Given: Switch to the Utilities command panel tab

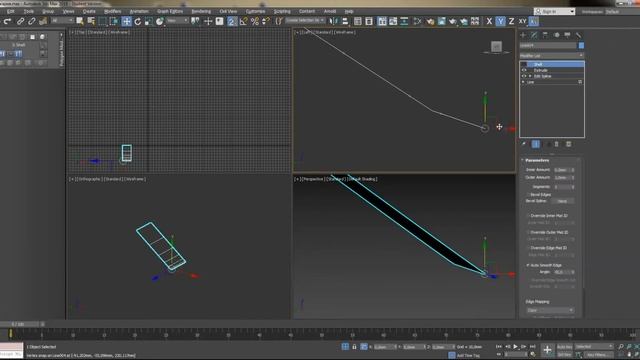Looking at the screenshot, I should pos(578,35).
